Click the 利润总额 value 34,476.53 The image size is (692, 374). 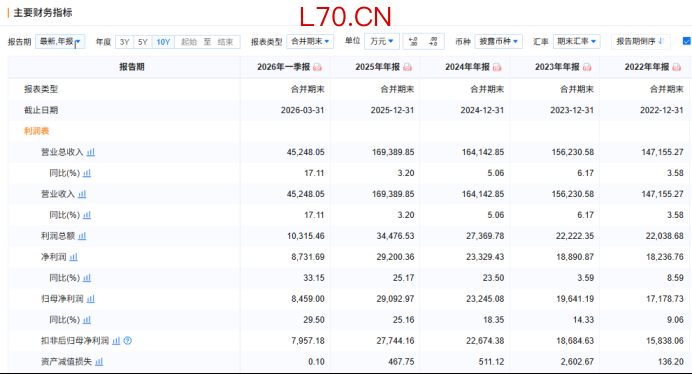(x=395, y=236)
